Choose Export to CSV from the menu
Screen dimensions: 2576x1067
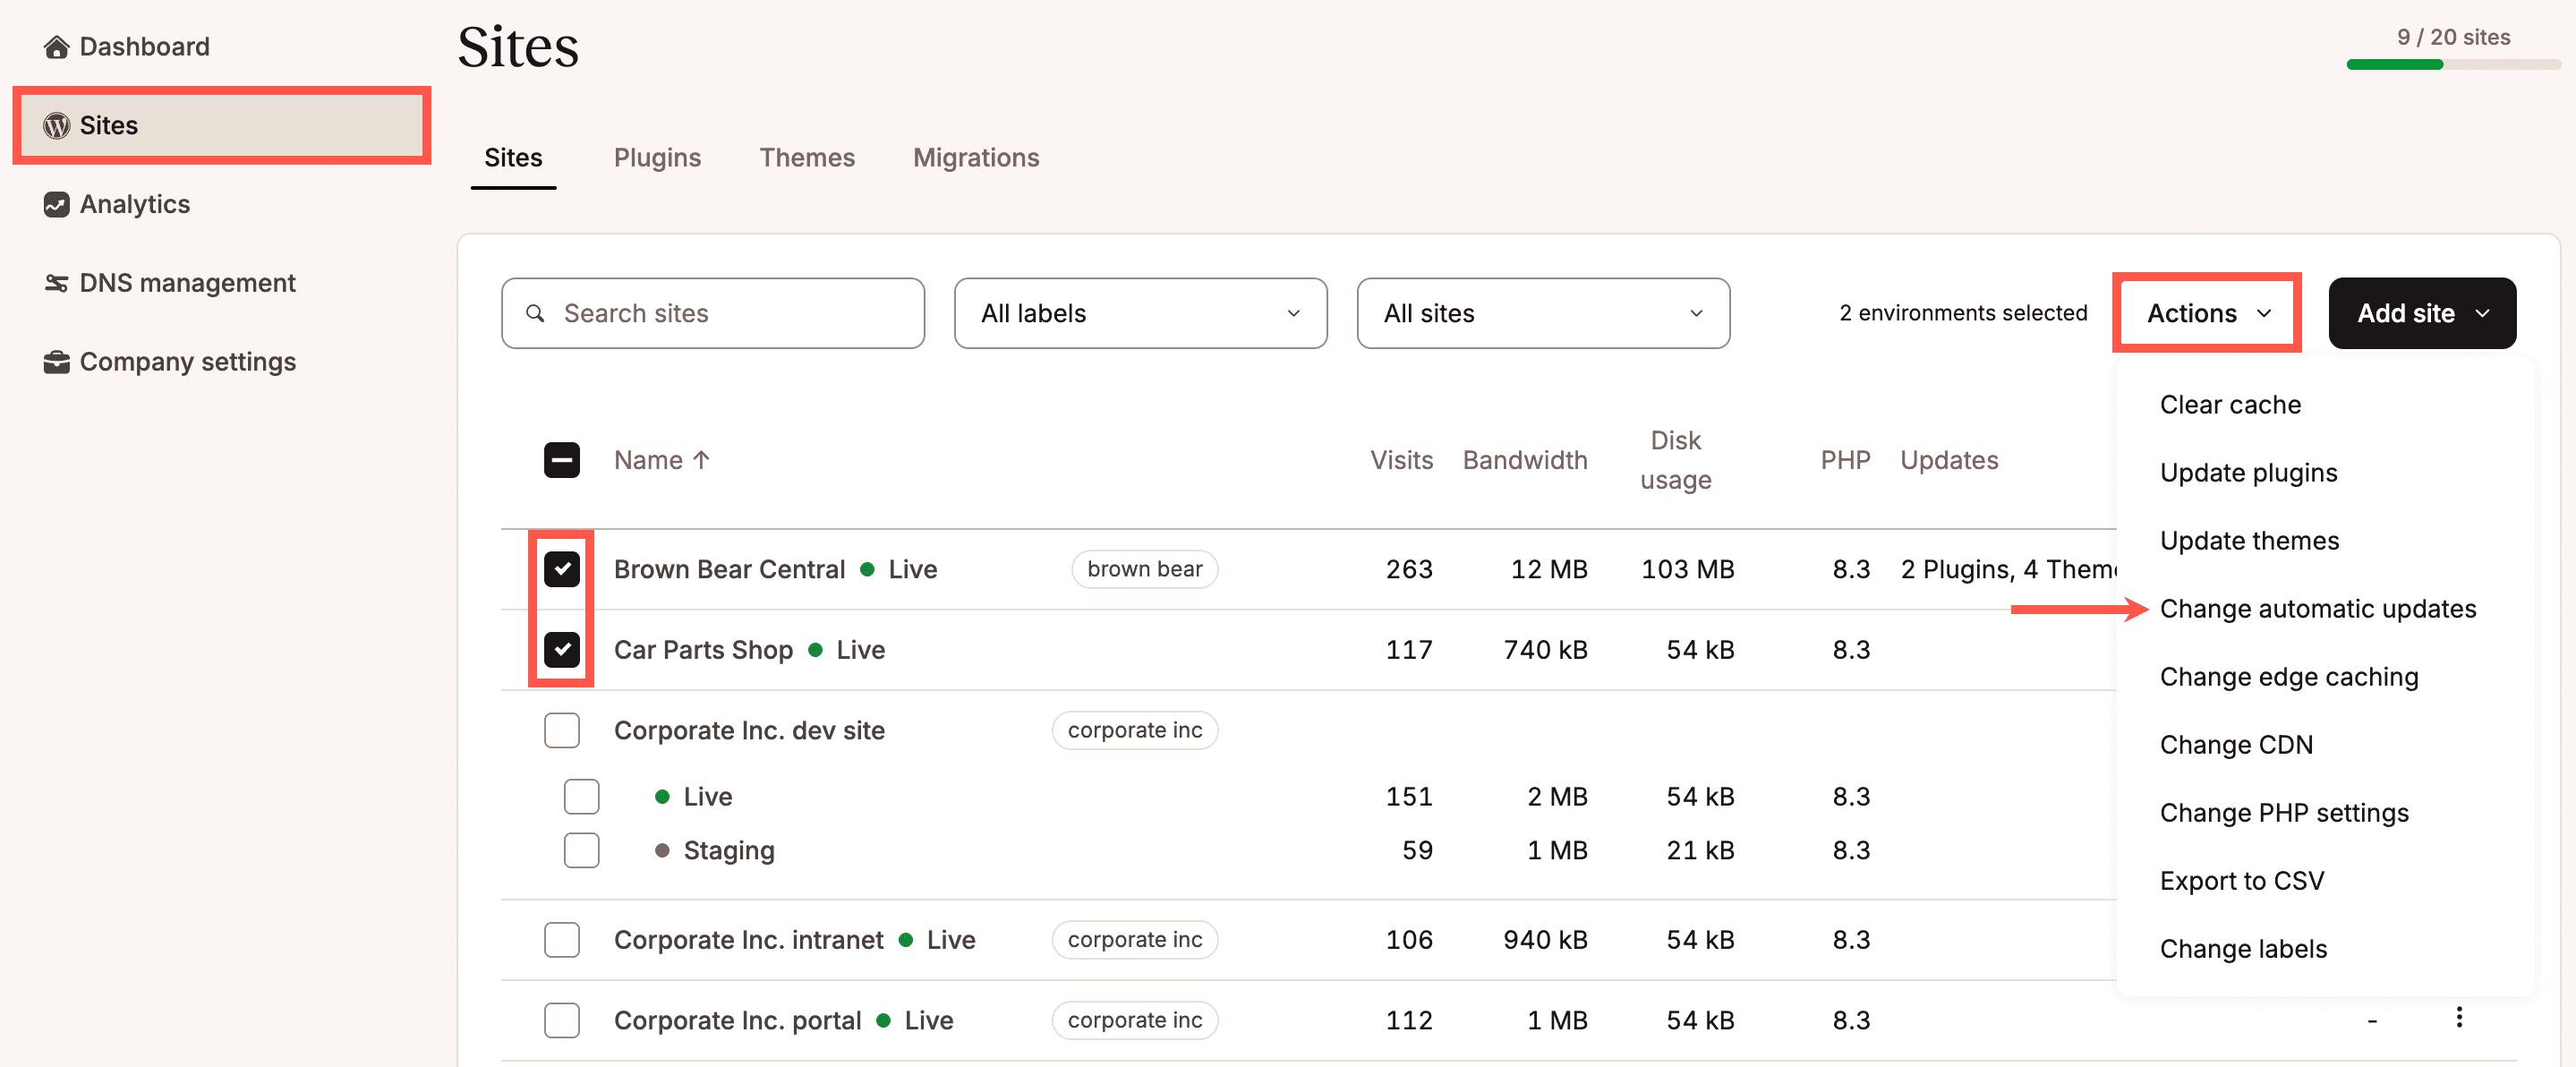point(2242,880)
